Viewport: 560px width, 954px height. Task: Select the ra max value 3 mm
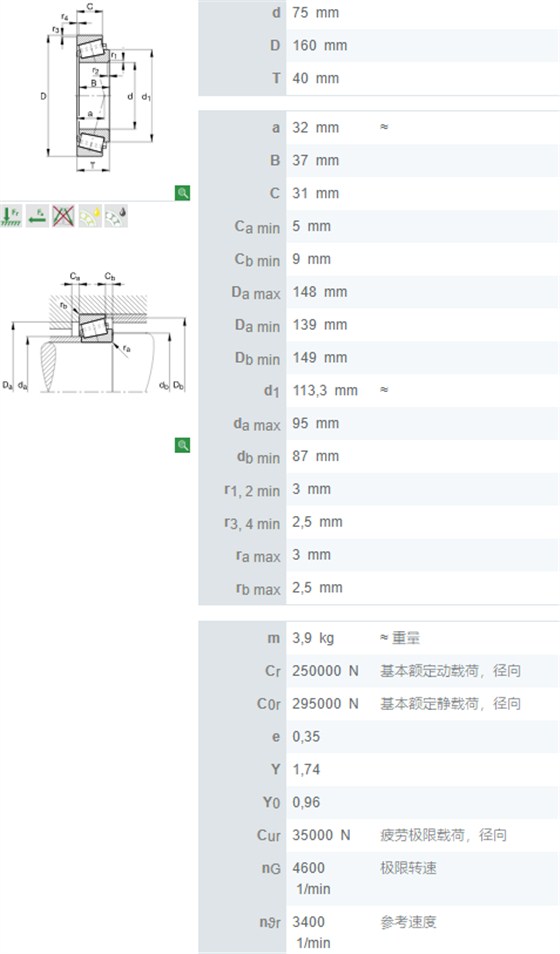pos(311,555)
